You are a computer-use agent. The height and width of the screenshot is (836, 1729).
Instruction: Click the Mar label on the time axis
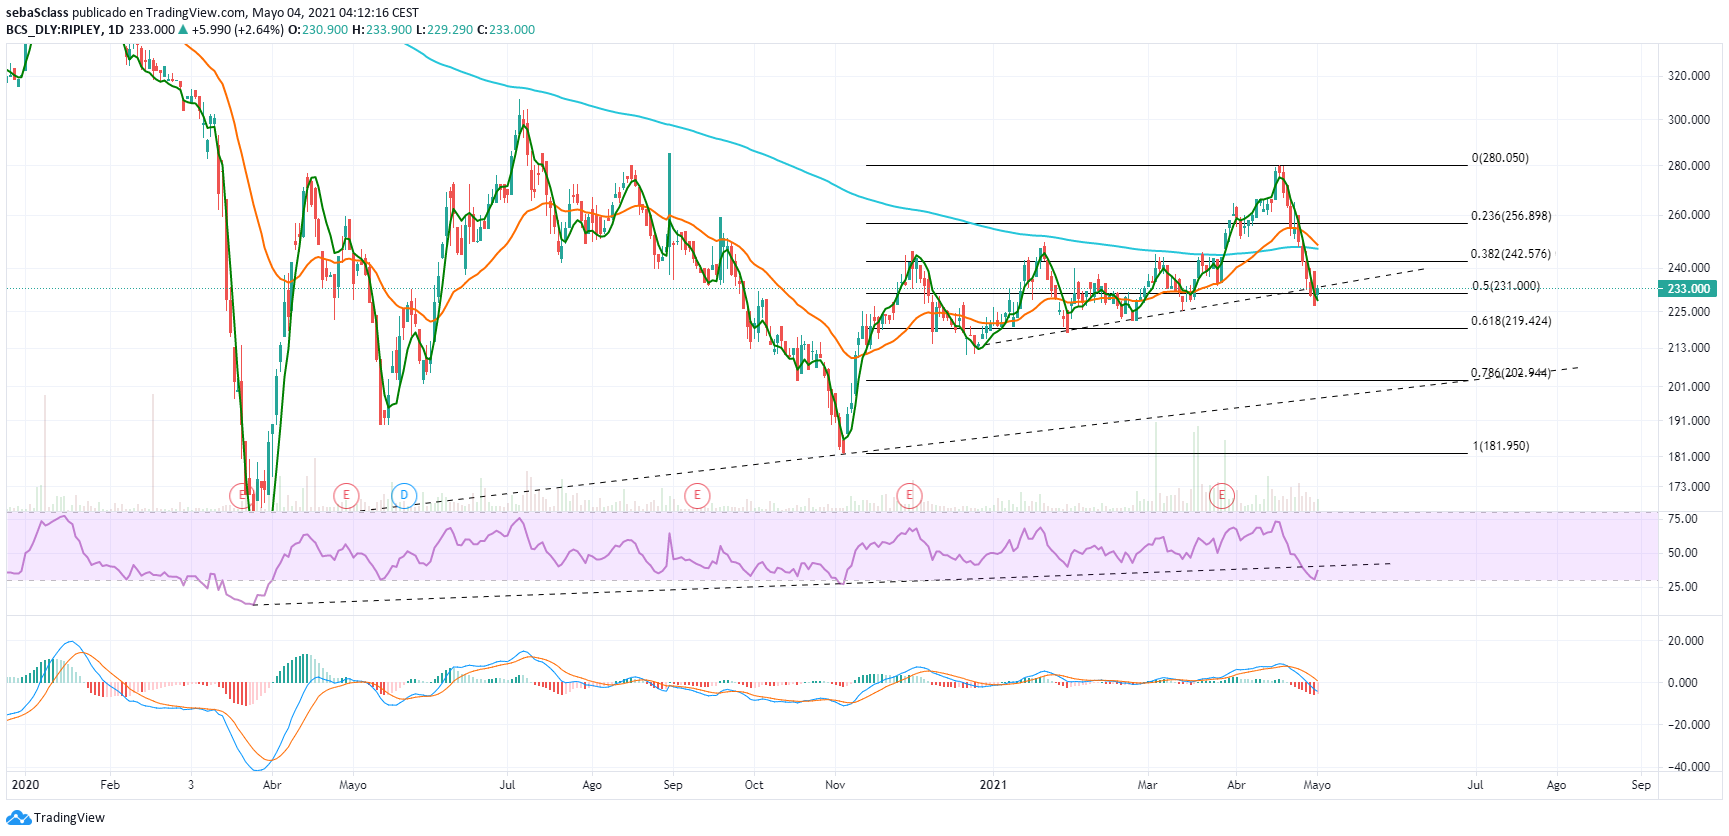tap(1147, 785)
